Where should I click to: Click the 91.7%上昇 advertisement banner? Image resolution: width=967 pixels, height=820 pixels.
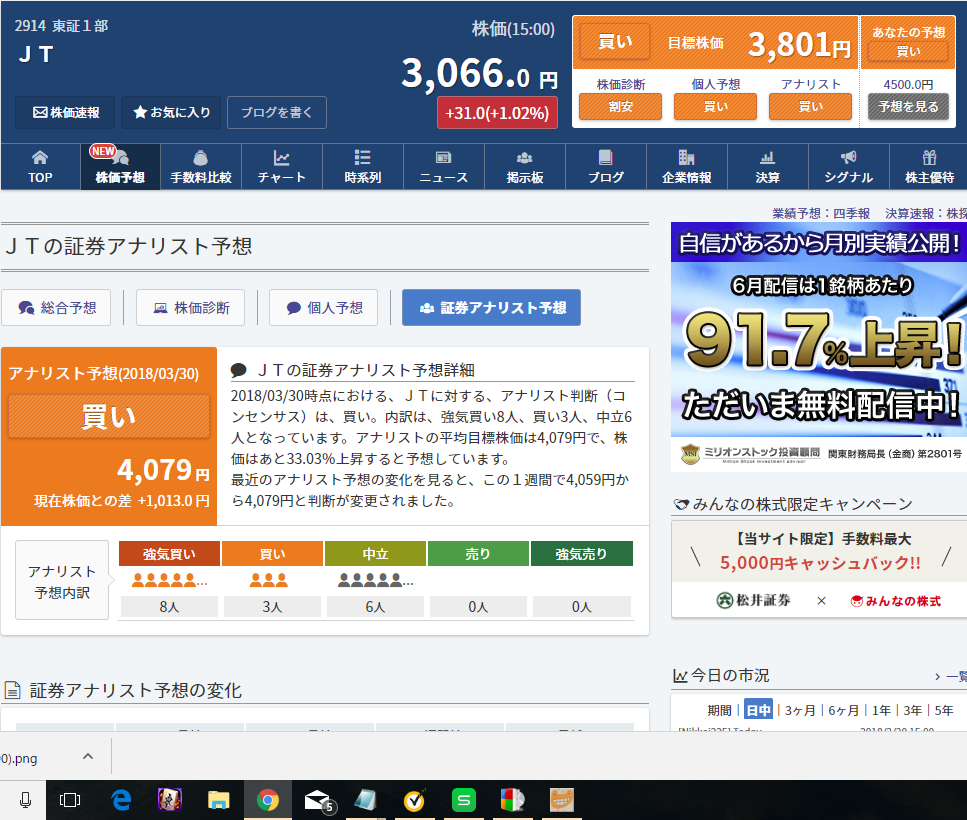[818, 345]
